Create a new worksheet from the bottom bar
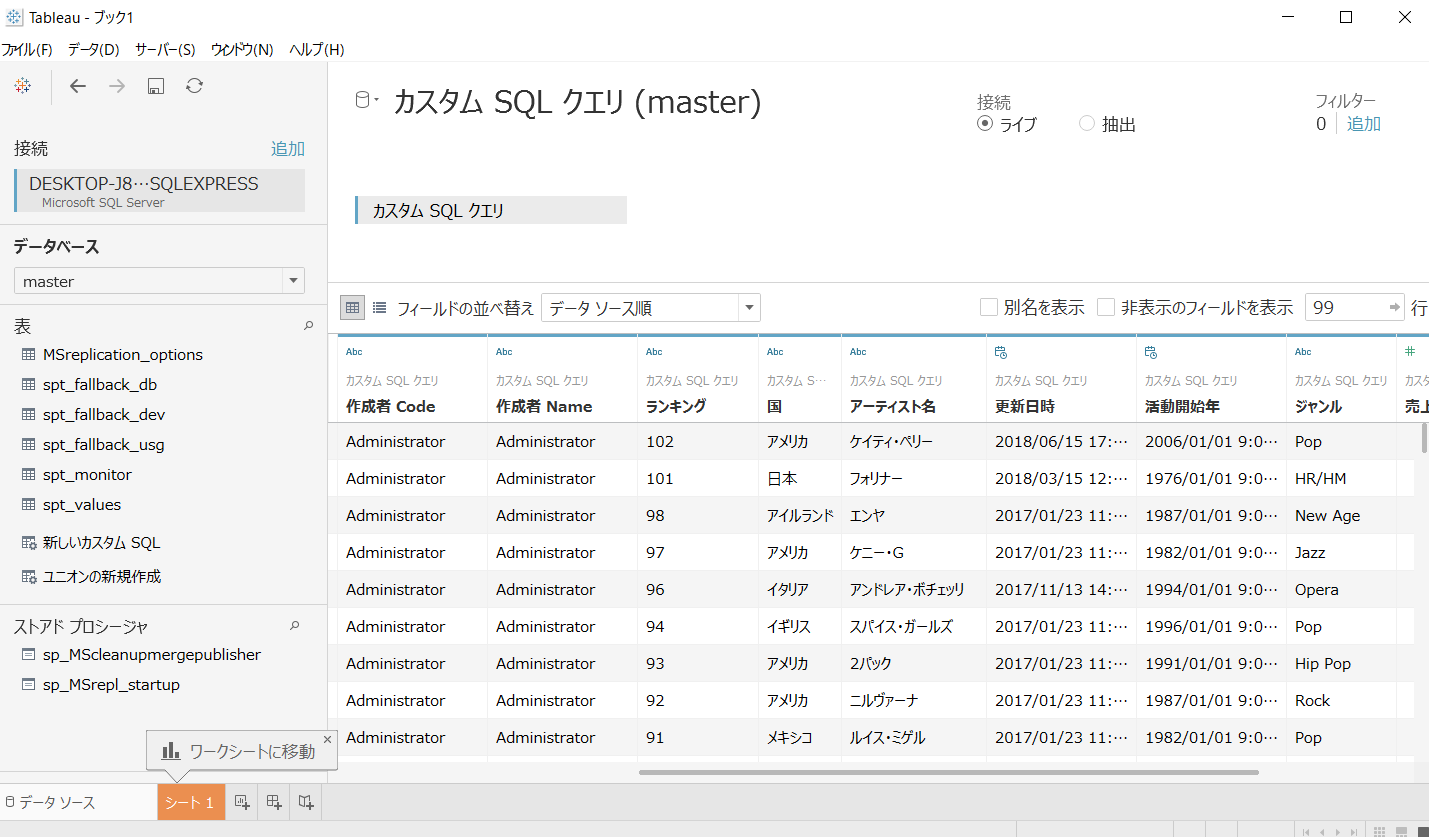The image size is (1429, 837). pyautogui.click(x=240, y=801)
